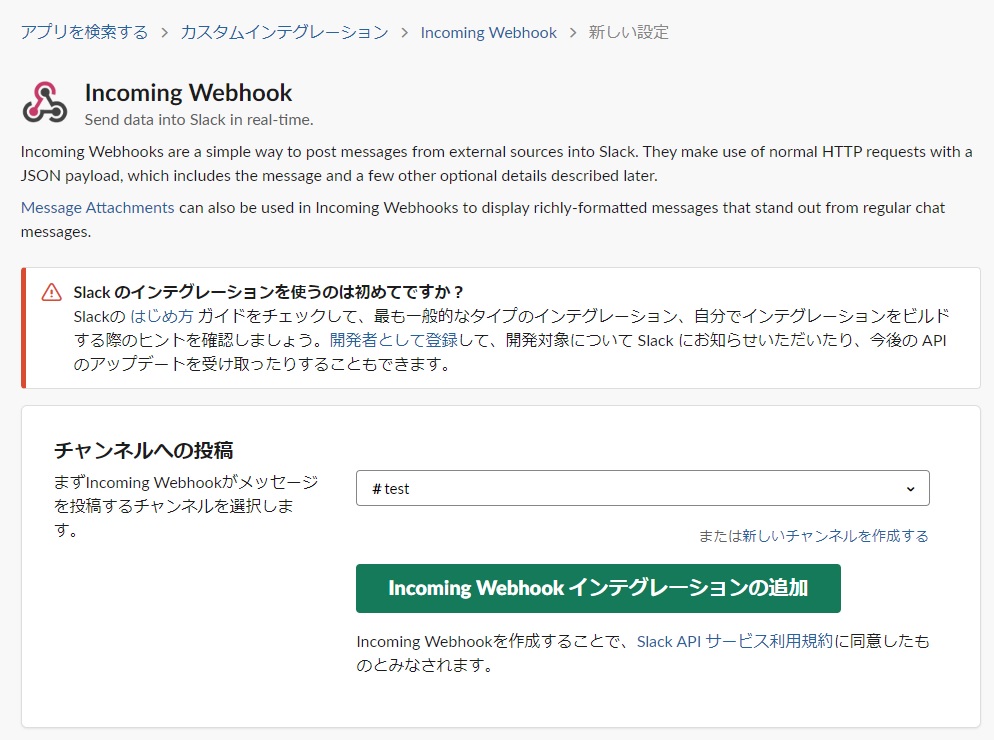Click the alert heading about first-time Slack integrations
This screenshot has height=740, width=994.
269,292
